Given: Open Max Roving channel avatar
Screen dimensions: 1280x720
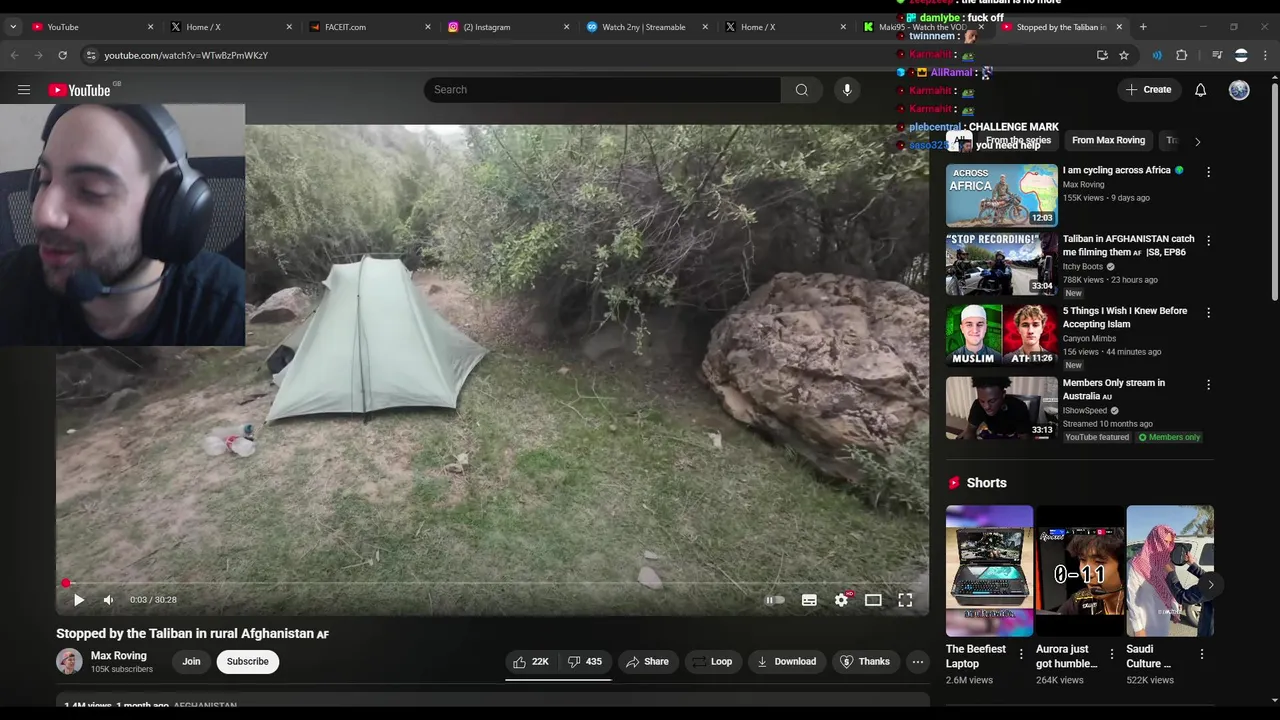Looking at the screenshot, I should pyautogui.click(x=69, y=662).
